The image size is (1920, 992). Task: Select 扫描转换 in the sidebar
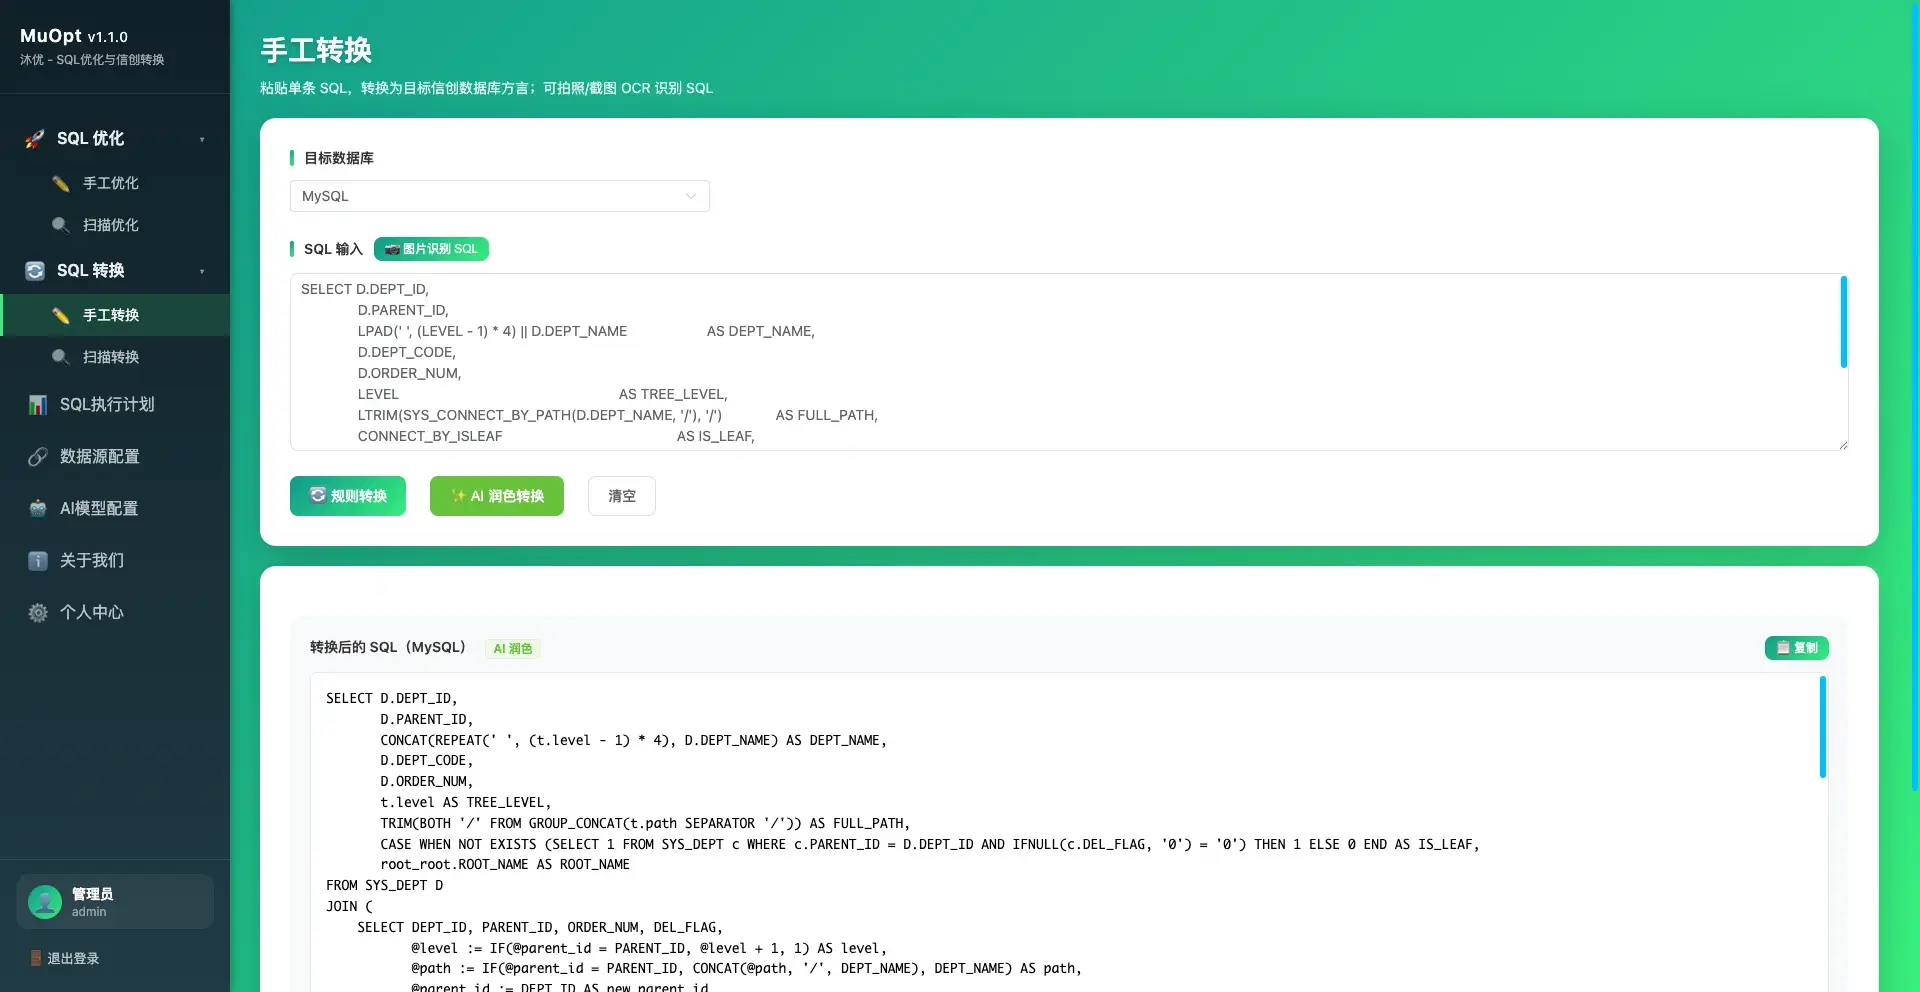(x=115, y=357)
